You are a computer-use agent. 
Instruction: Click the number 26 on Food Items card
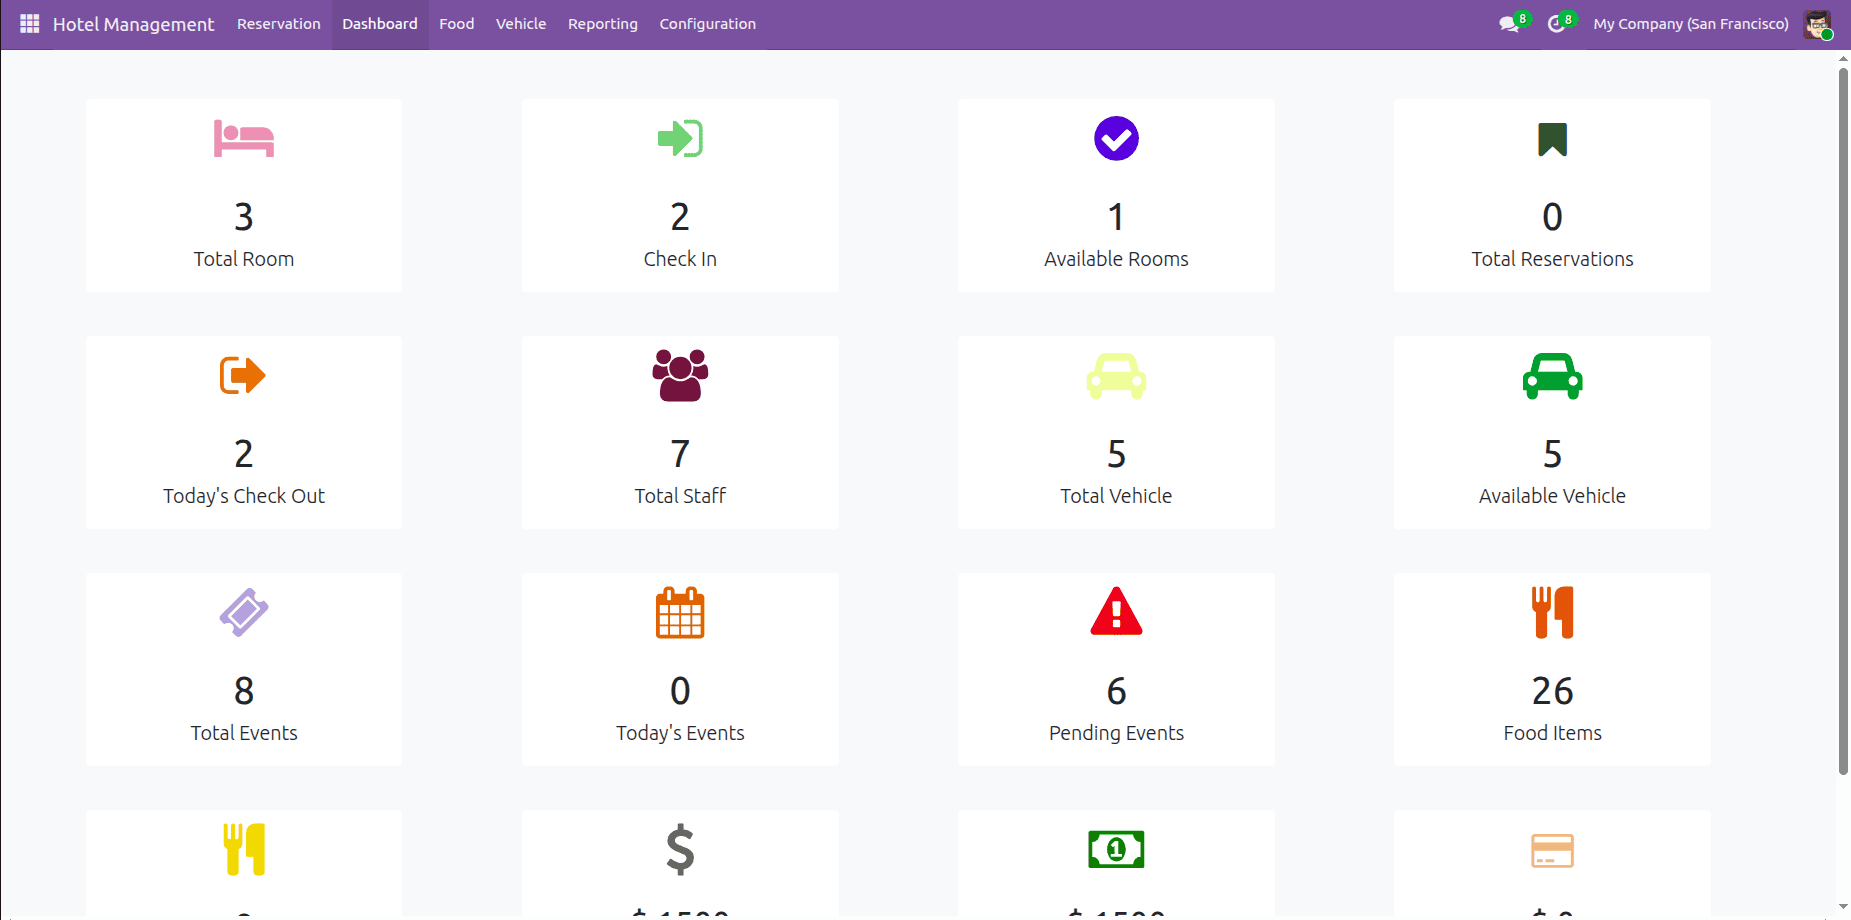[x=1552, y=691]
